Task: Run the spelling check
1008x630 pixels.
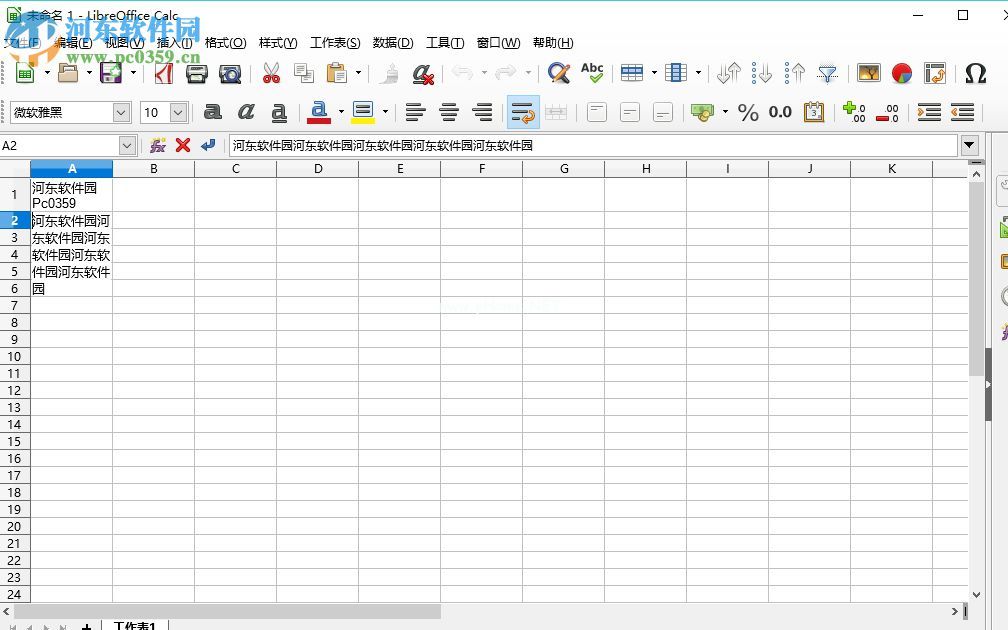Action: tap(591, 72)
